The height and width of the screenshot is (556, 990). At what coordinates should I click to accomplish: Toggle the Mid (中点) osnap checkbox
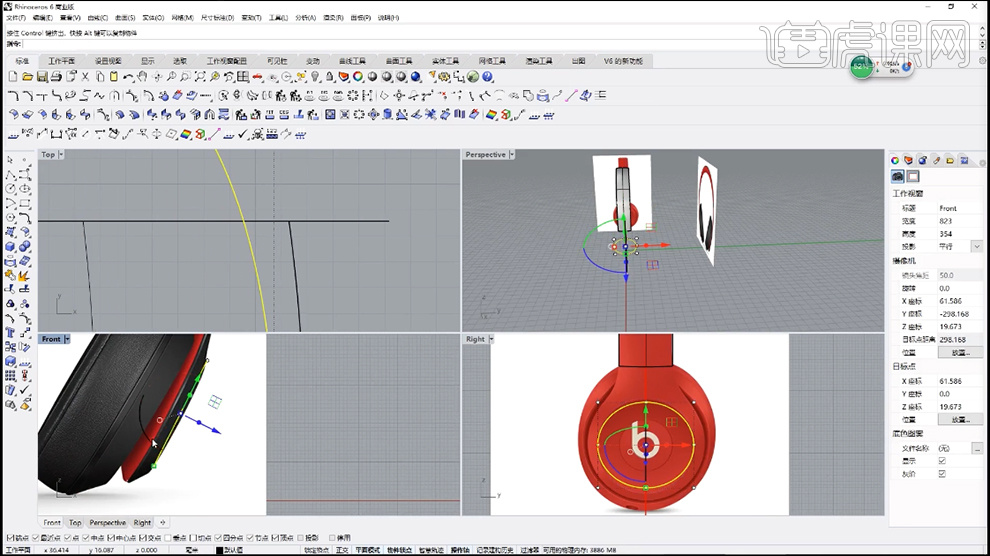pyautogui.click(x=86, y=538)
